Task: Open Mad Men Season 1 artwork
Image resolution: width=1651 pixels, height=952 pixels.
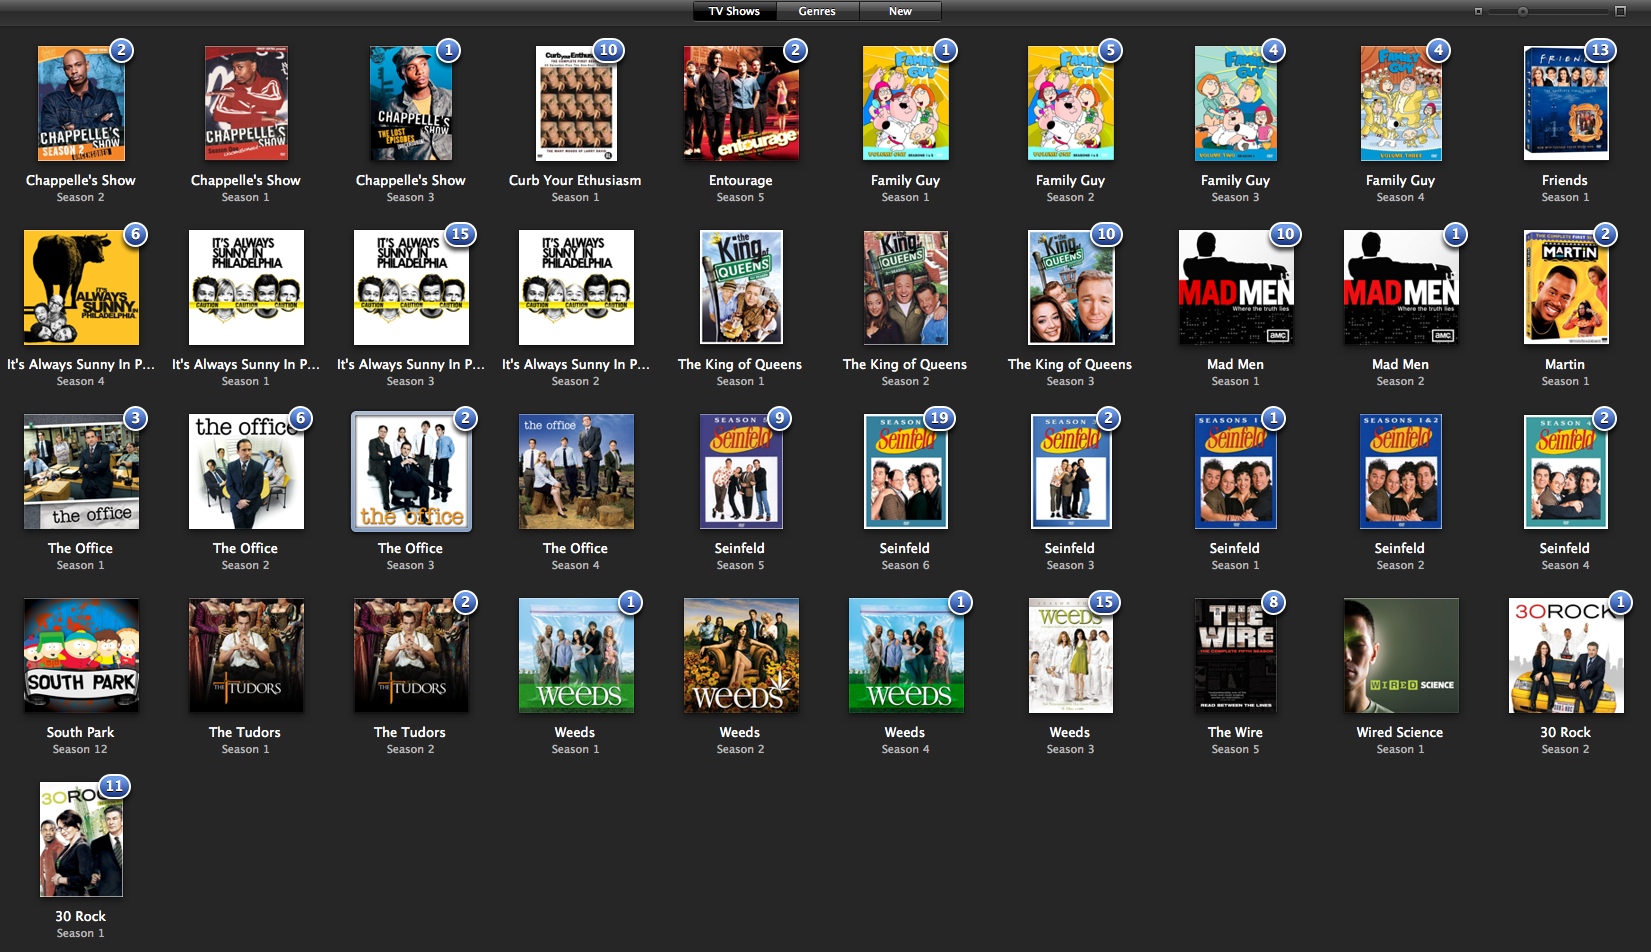Action: pyautogui.click(x=1236, y=287)
